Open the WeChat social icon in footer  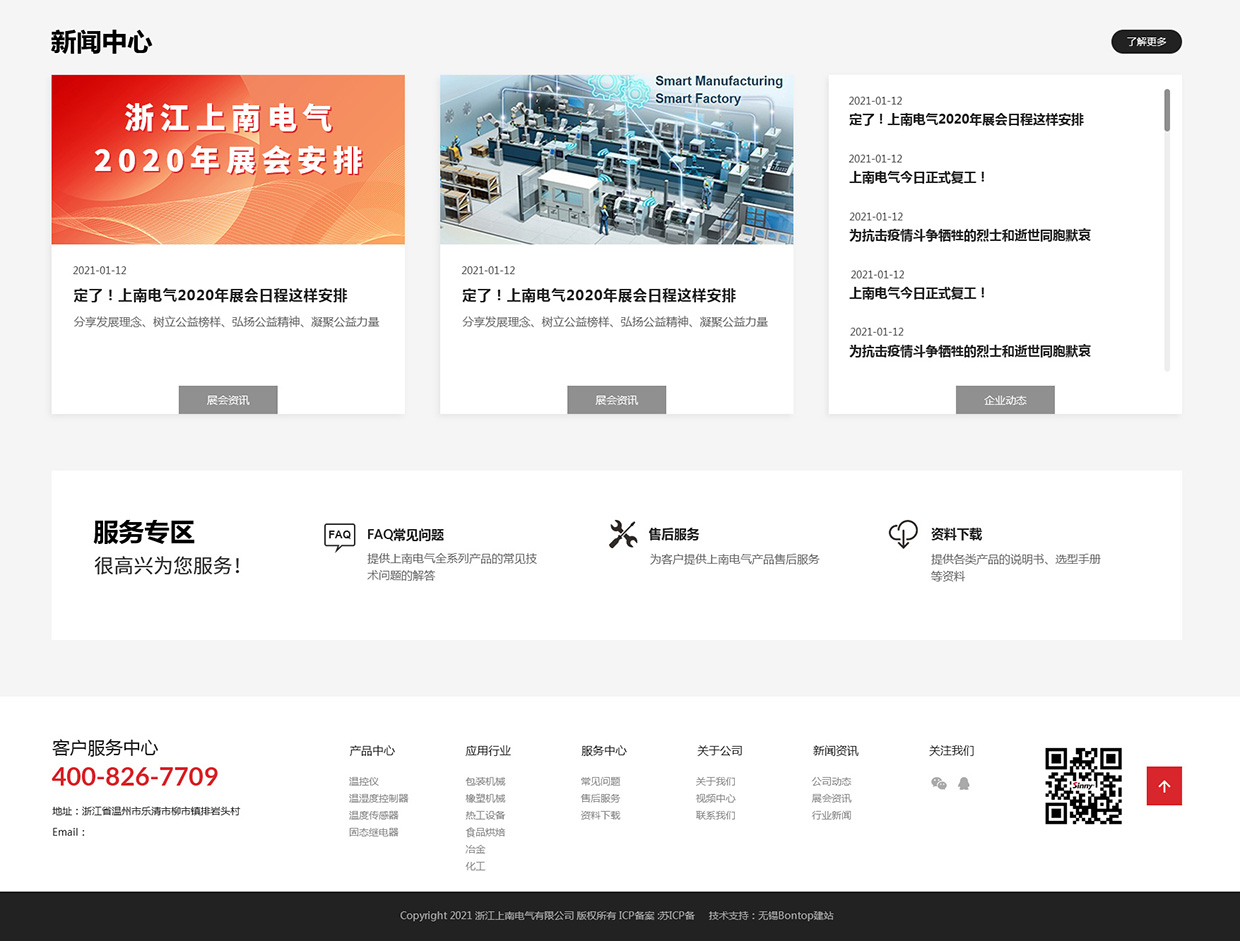click(938, 785)
